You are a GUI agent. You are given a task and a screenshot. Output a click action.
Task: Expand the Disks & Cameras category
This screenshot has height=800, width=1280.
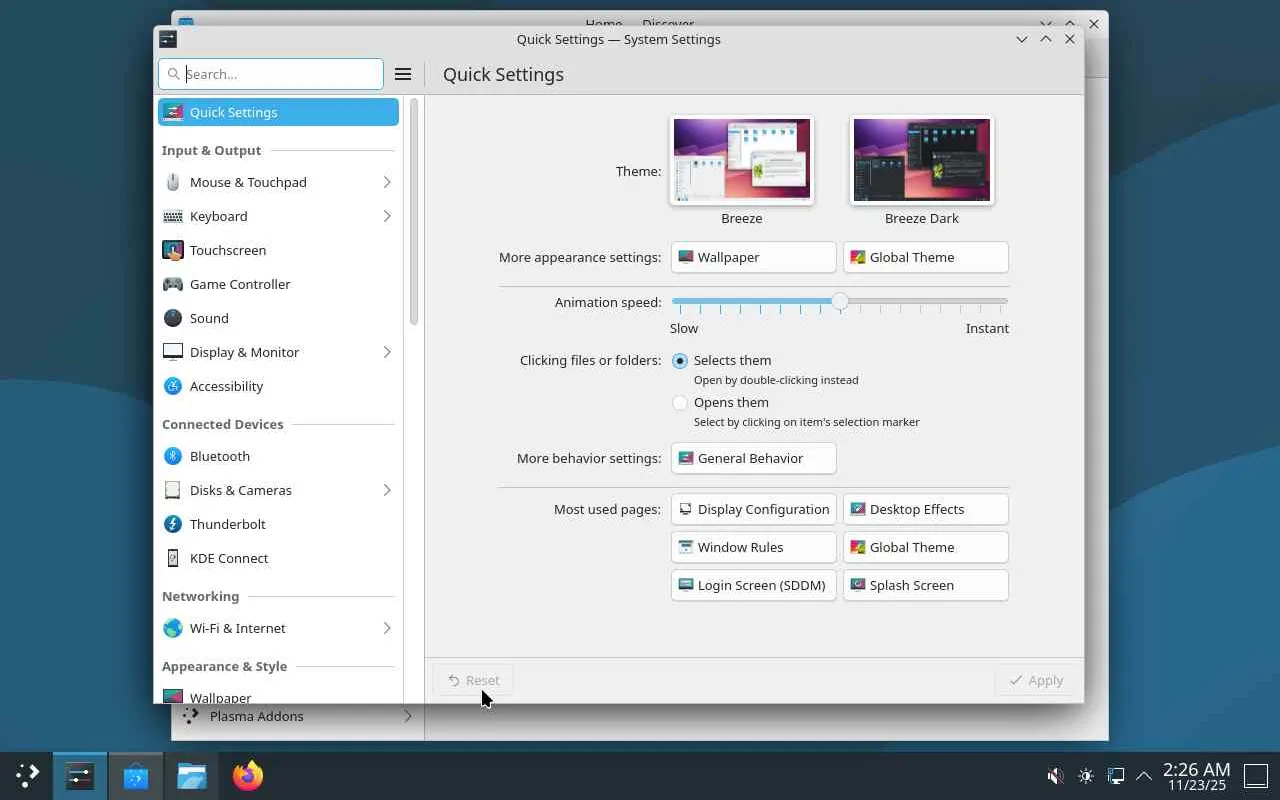(387, 490)
